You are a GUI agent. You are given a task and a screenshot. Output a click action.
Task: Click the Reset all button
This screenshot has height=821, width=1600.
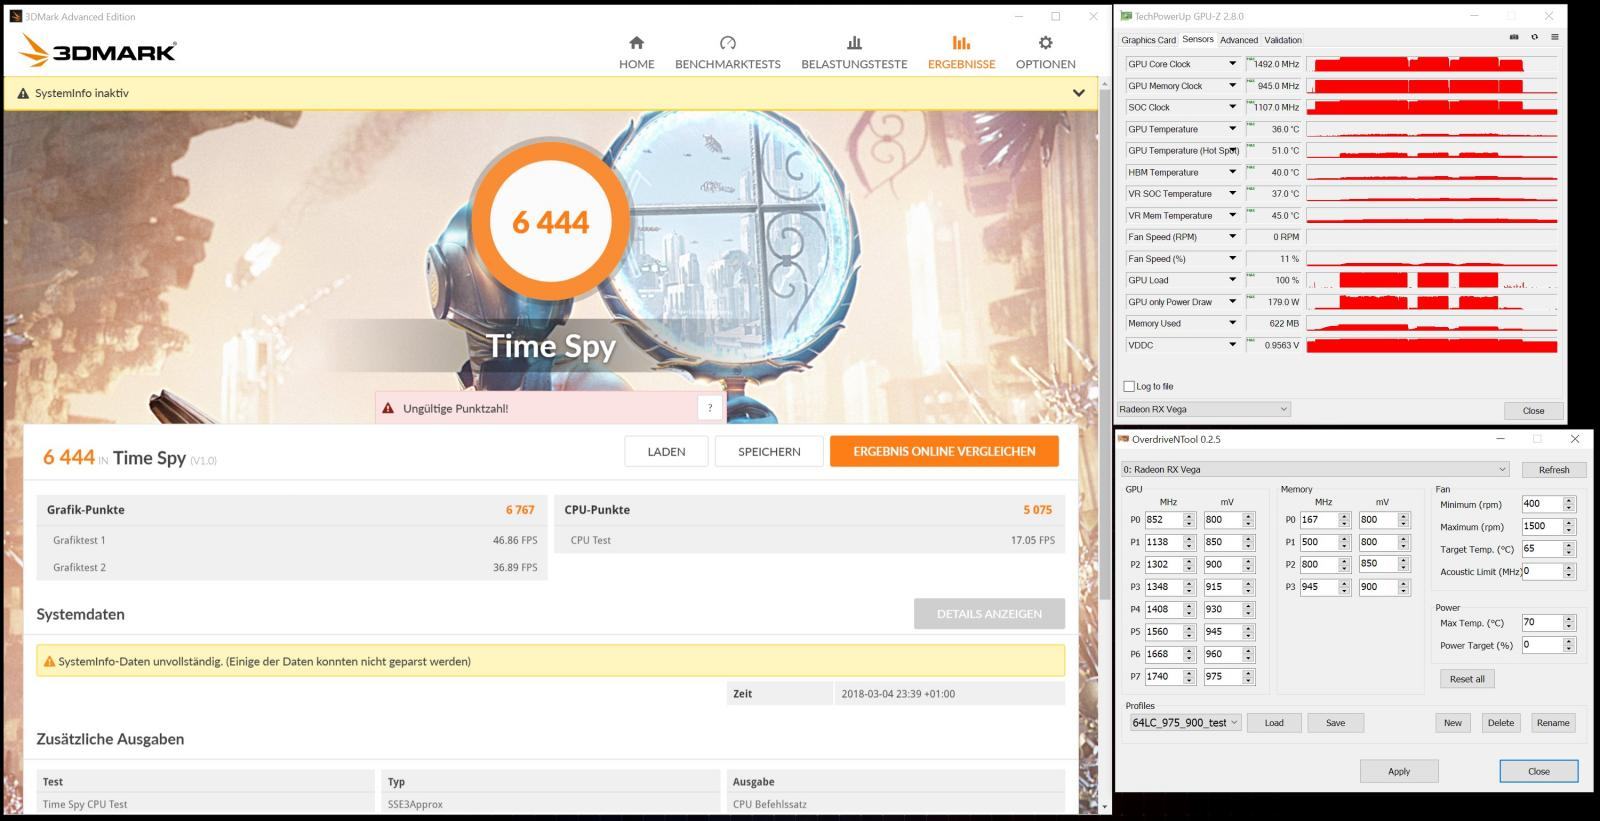tap(1467, 679)
